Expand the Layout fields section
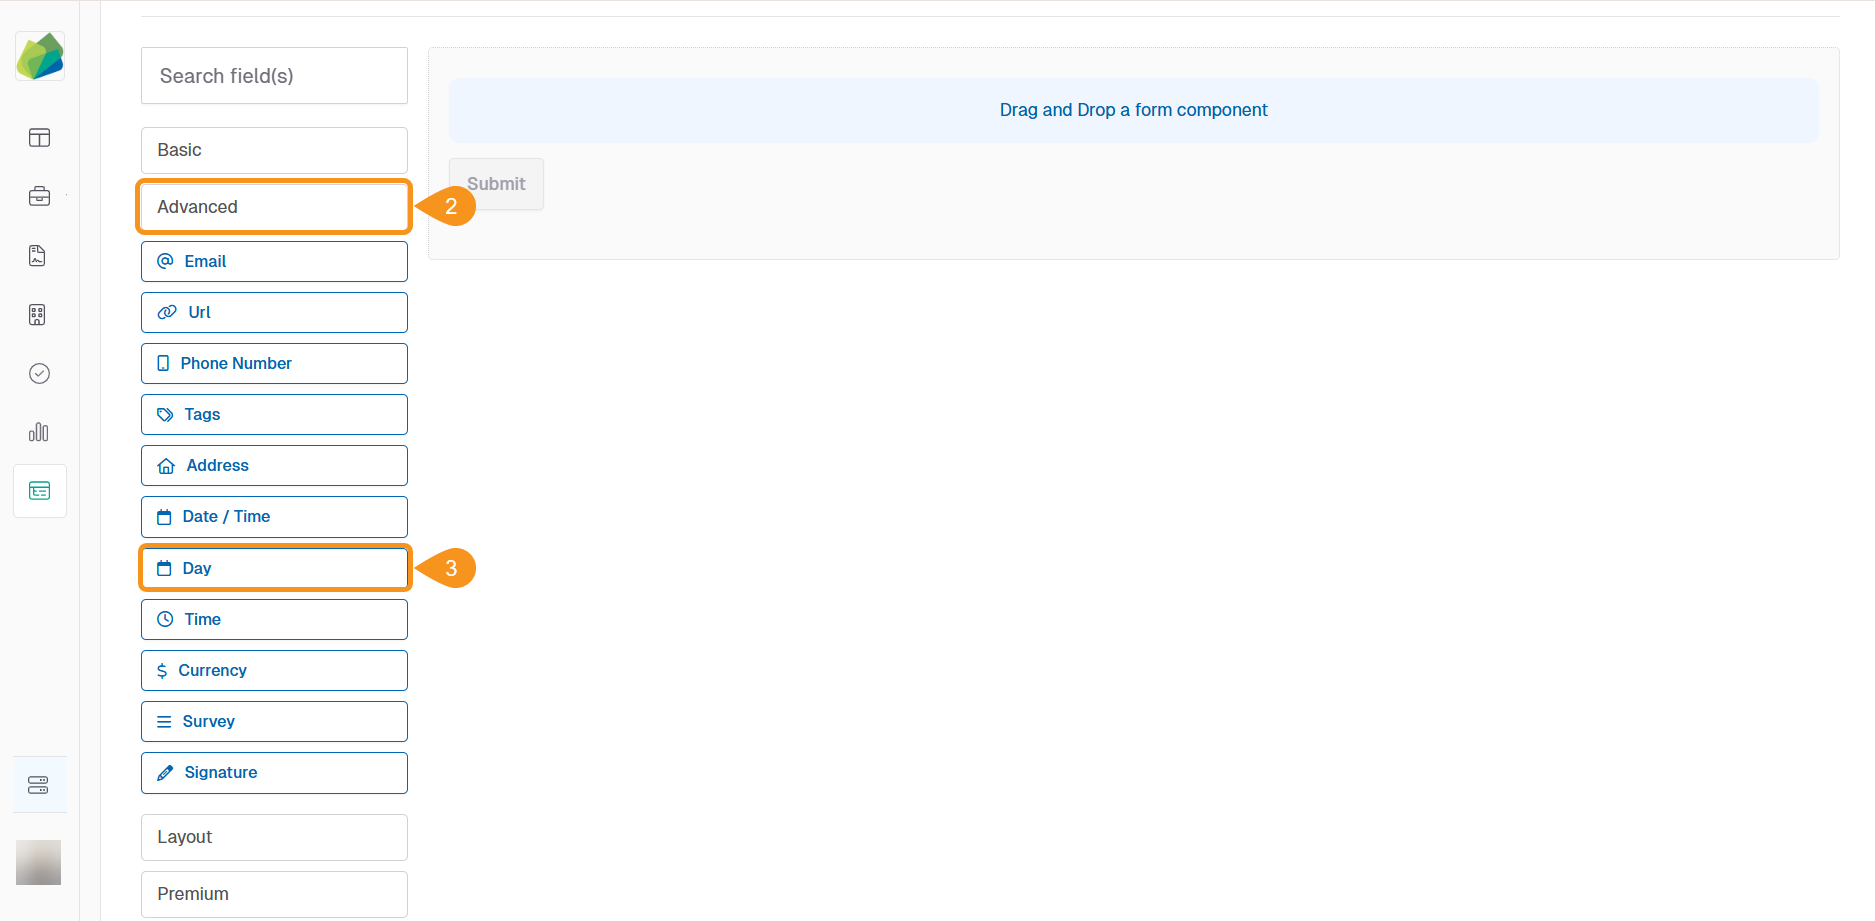 273,837
